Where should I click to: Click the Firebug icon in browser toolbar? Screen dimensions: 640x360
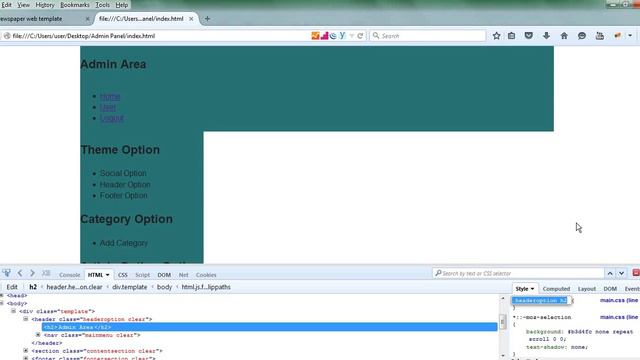(618, 36)
